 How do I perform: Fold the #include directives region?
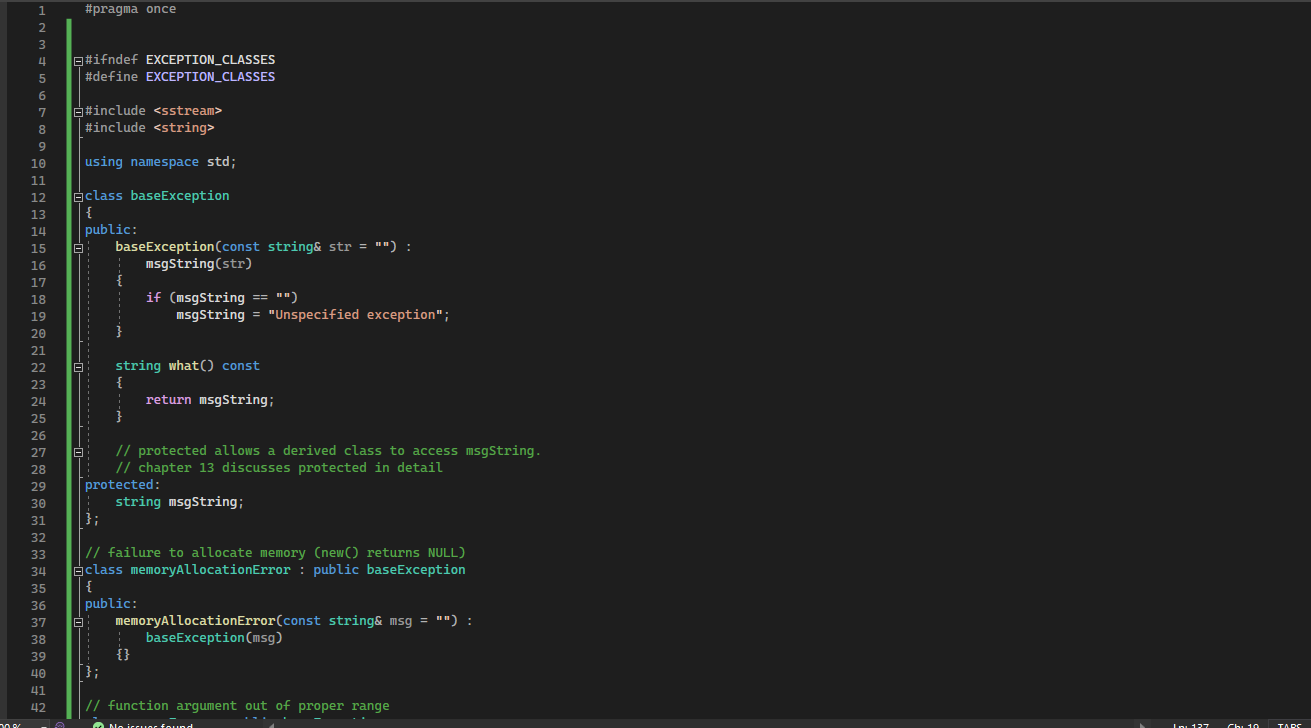77,112
